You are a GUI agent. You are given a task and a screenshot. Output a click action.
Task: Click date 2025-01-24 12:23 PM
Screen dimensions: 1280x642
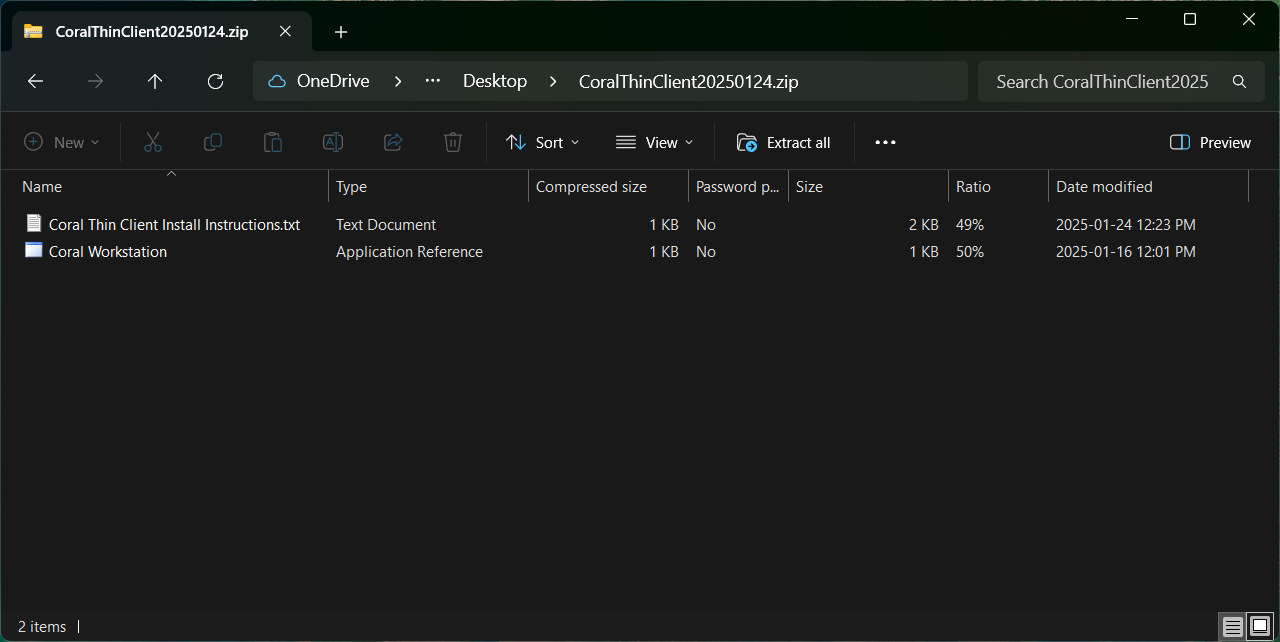(x=1126, y=225)
